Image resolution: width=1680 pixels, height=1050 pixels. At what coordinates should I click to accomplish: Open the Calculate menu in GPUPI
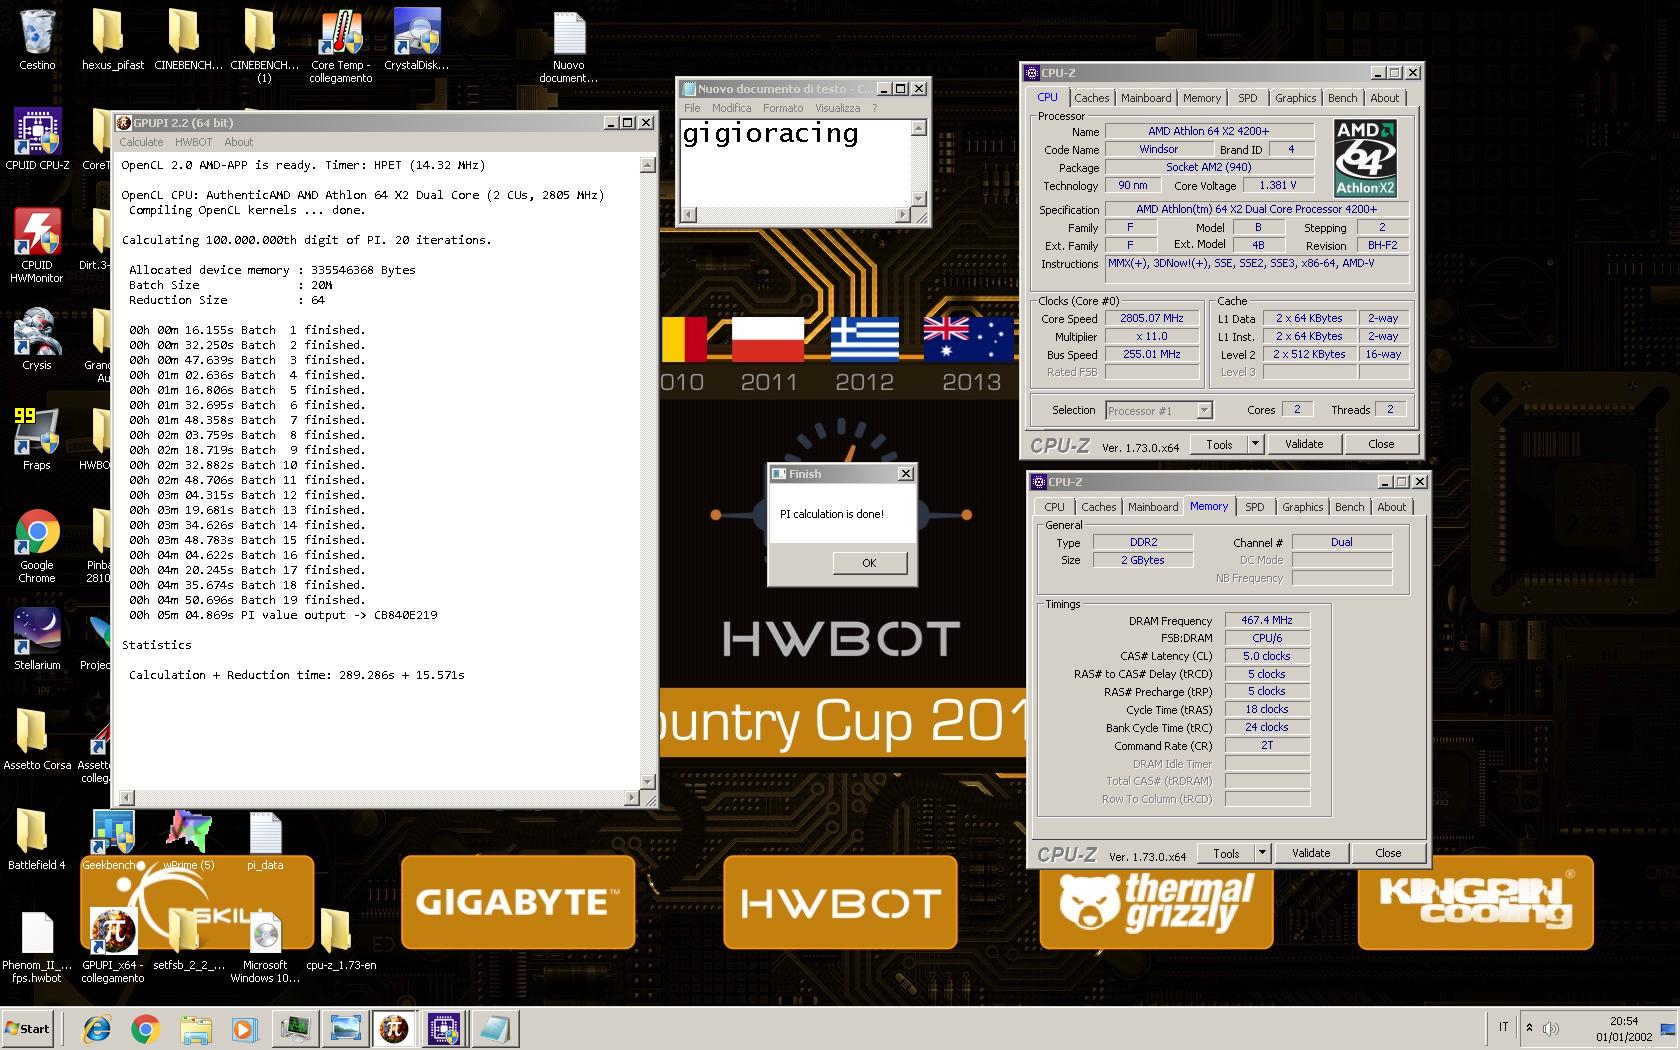[x=141, y=142]
